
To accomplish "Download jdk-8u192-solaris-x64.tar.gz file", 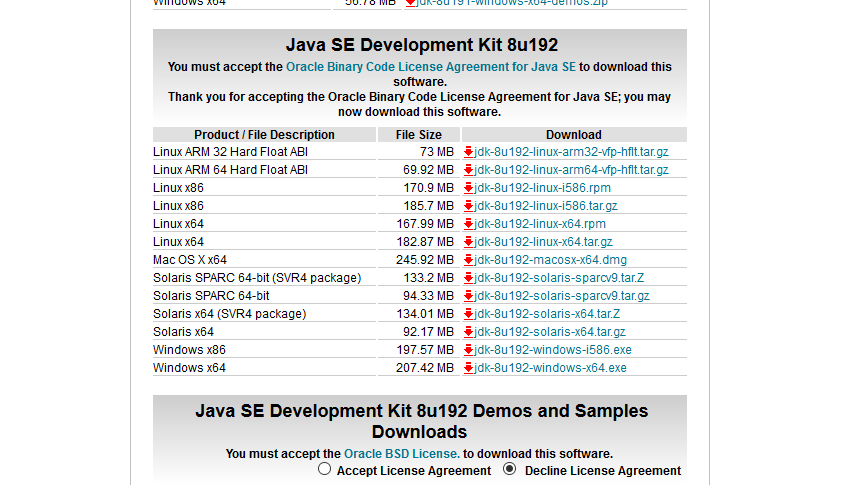I will coord(550,332).
